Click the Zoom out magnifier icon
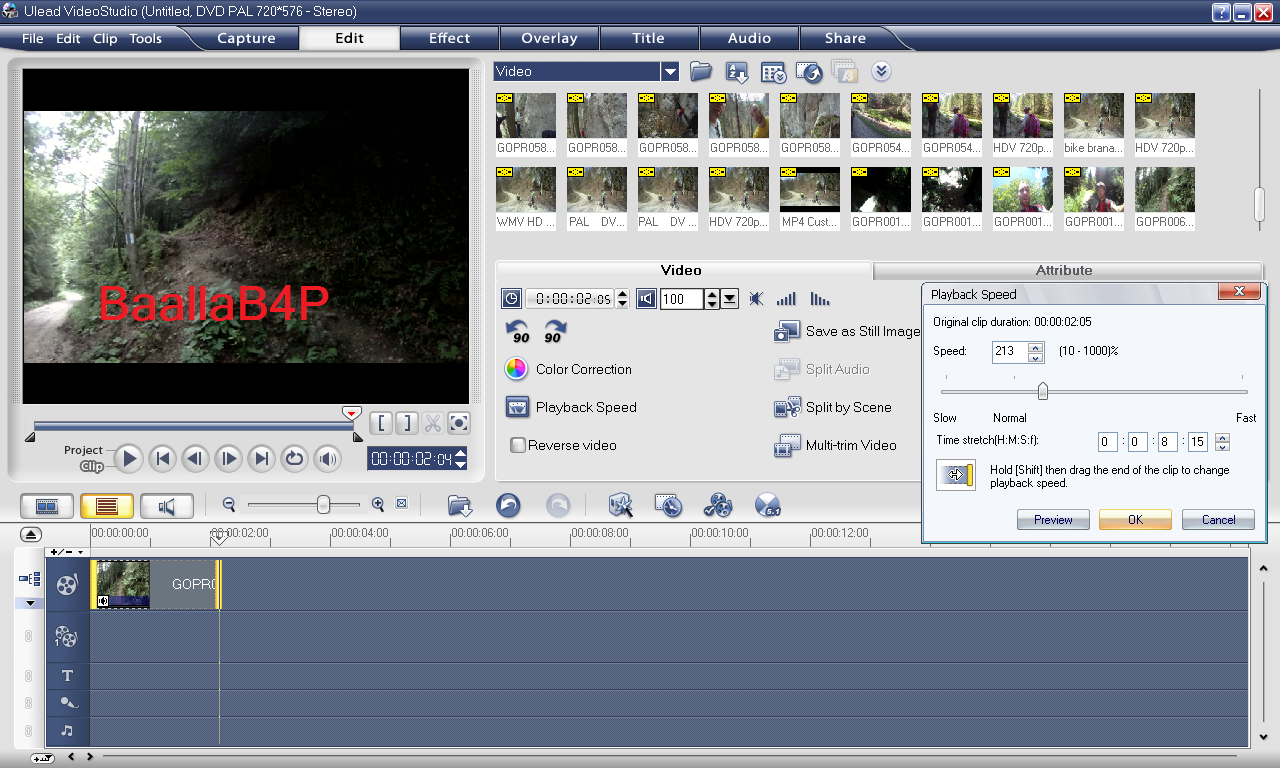1280x768 pixels. [229, 505]
